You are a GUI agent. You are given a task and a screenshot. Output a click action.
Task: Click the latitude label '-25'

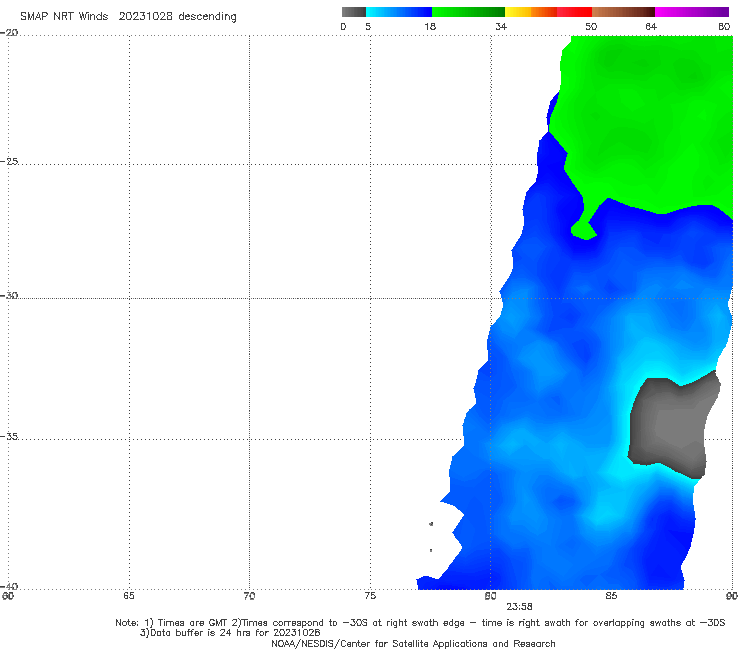9,161
